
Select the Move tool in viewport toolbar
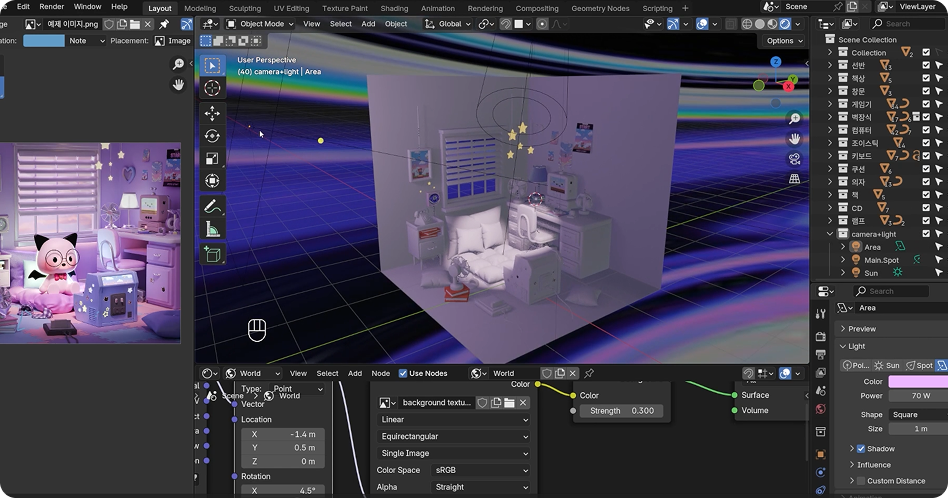(x=212, y=113)
